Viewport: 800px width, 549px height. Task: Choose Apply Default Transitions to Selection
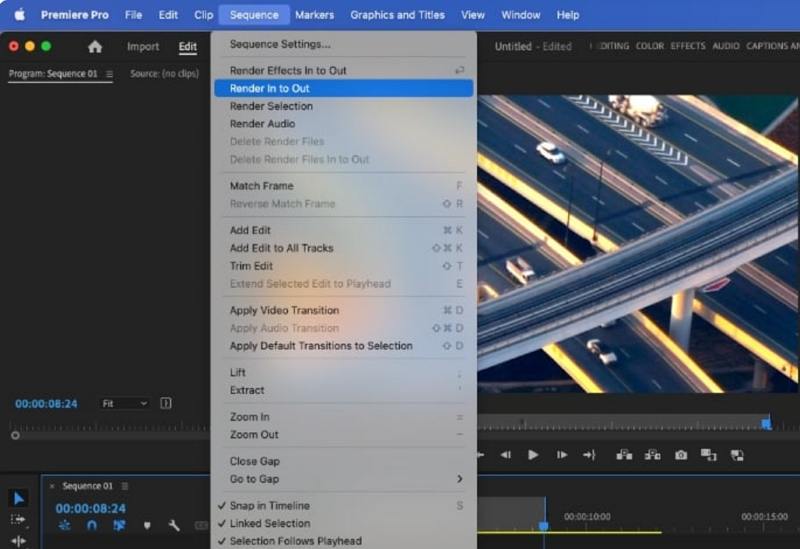pos(344,346)
